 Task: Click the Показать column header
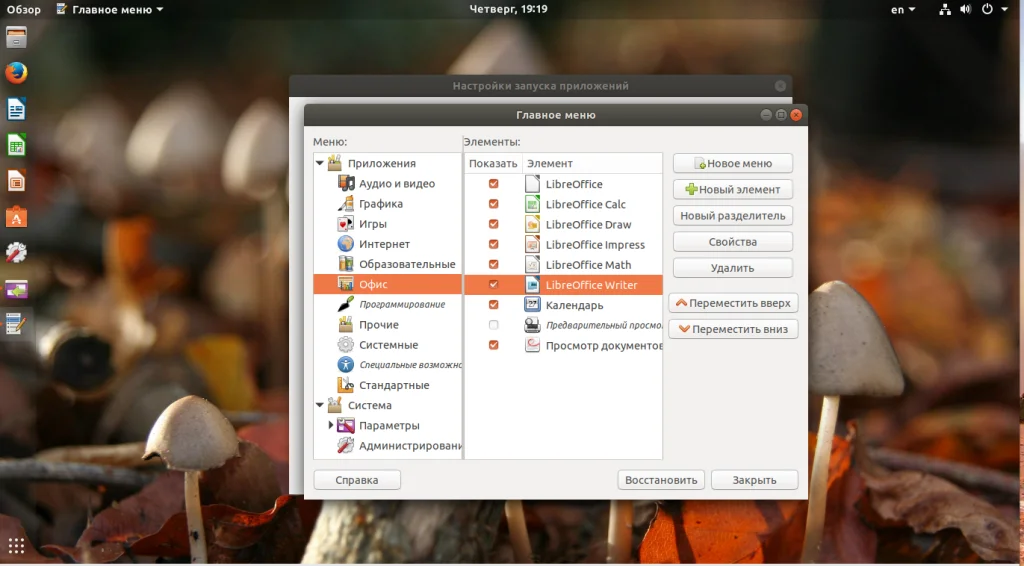(x=493, y=163)
